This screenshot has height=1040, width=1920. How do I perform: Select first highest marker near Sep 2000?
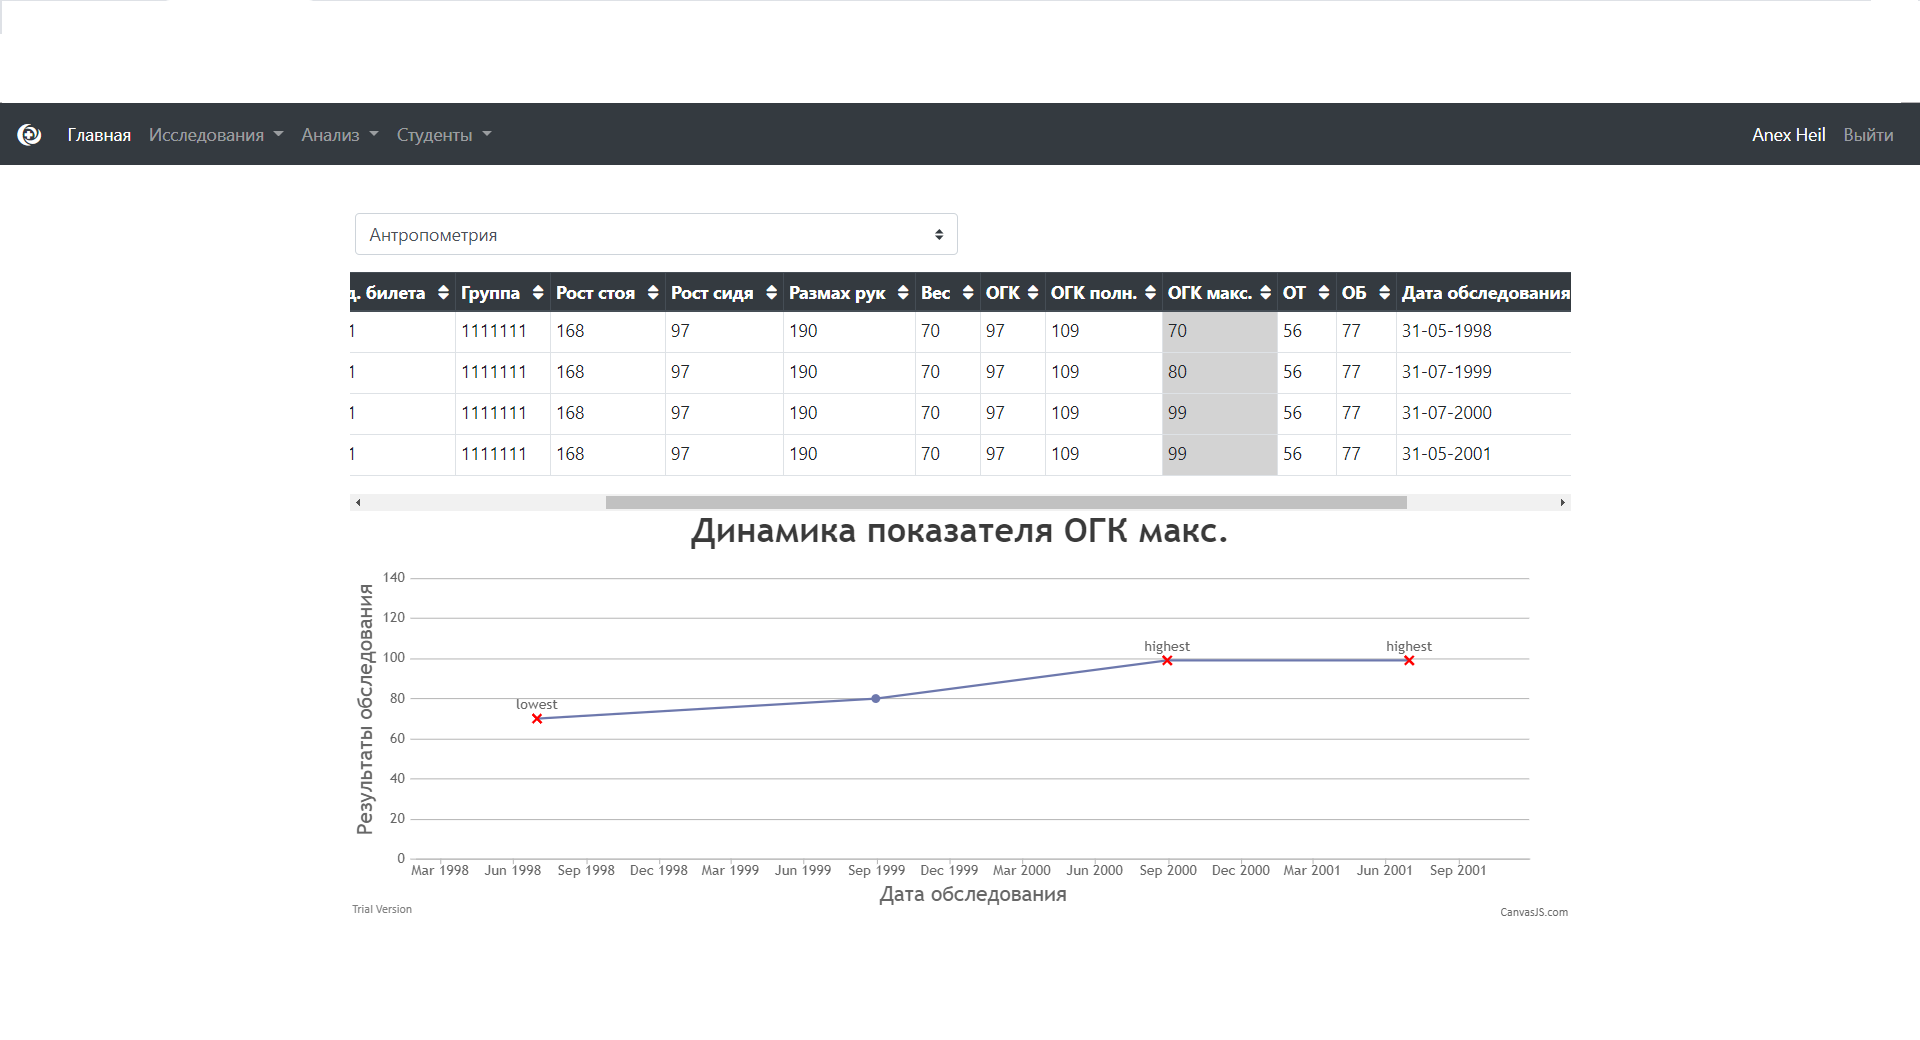[1167, 660]
